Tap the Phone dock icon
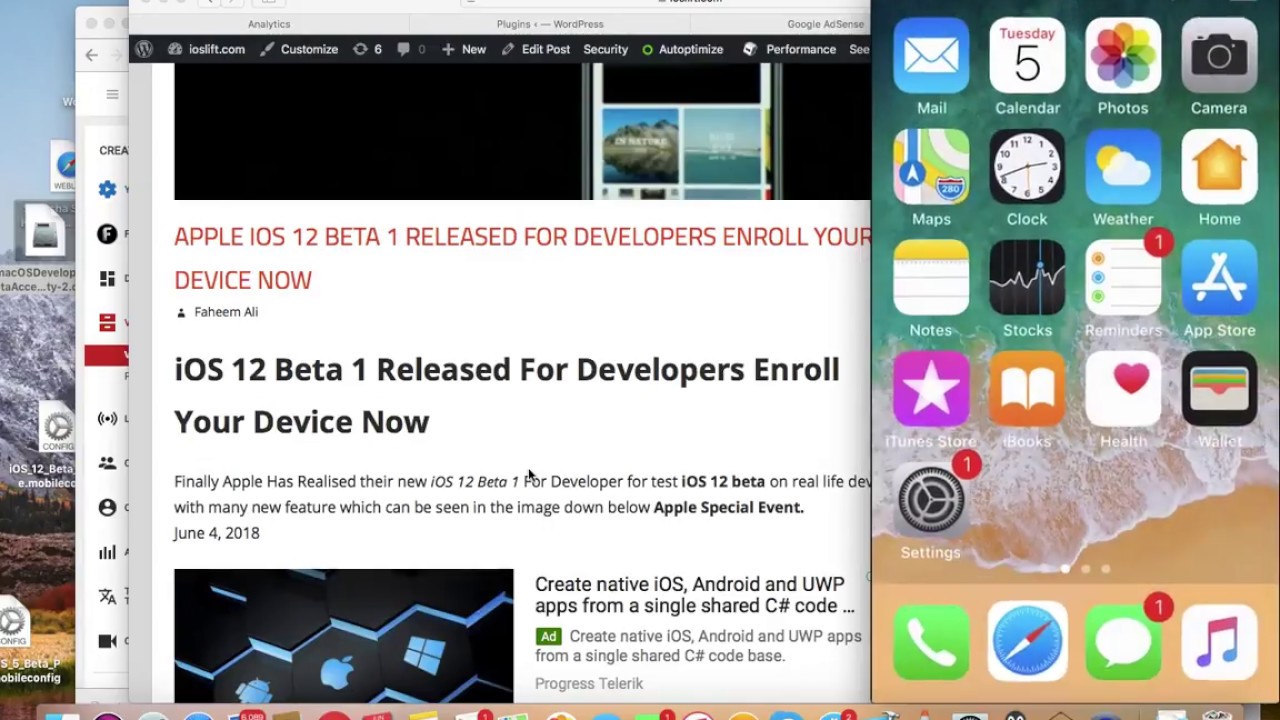 pos(931,641)
